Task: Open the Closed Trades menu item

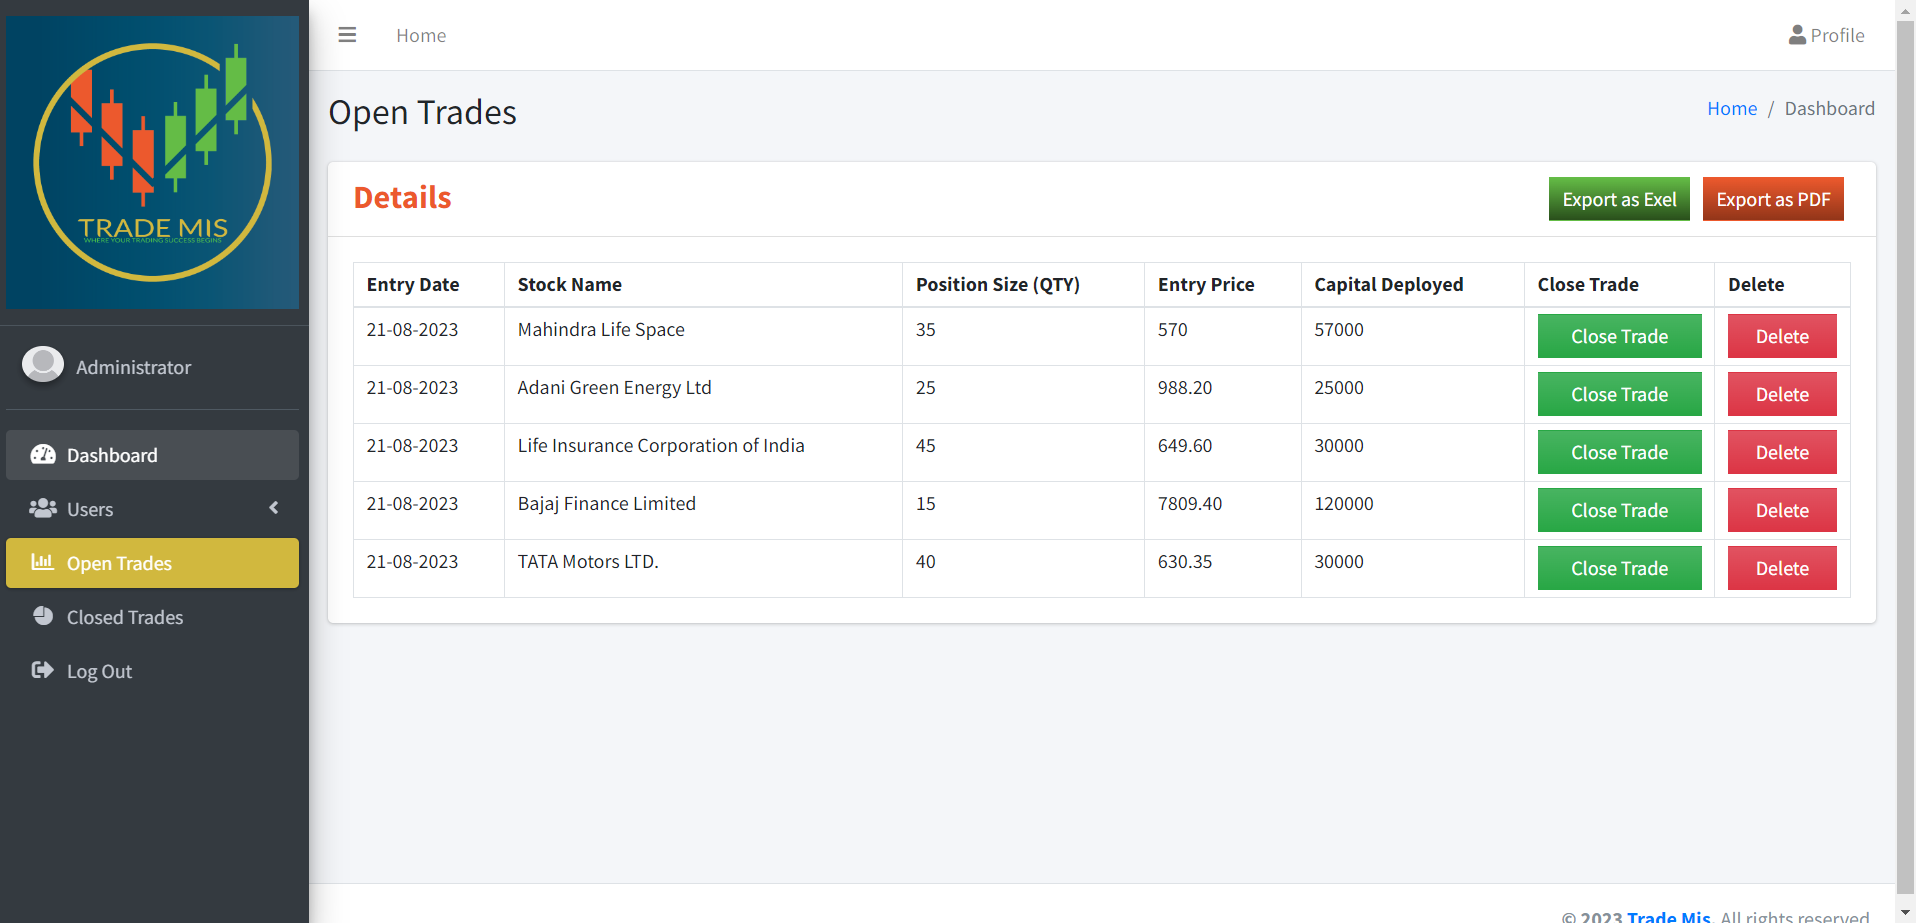Action: (125, 617)
